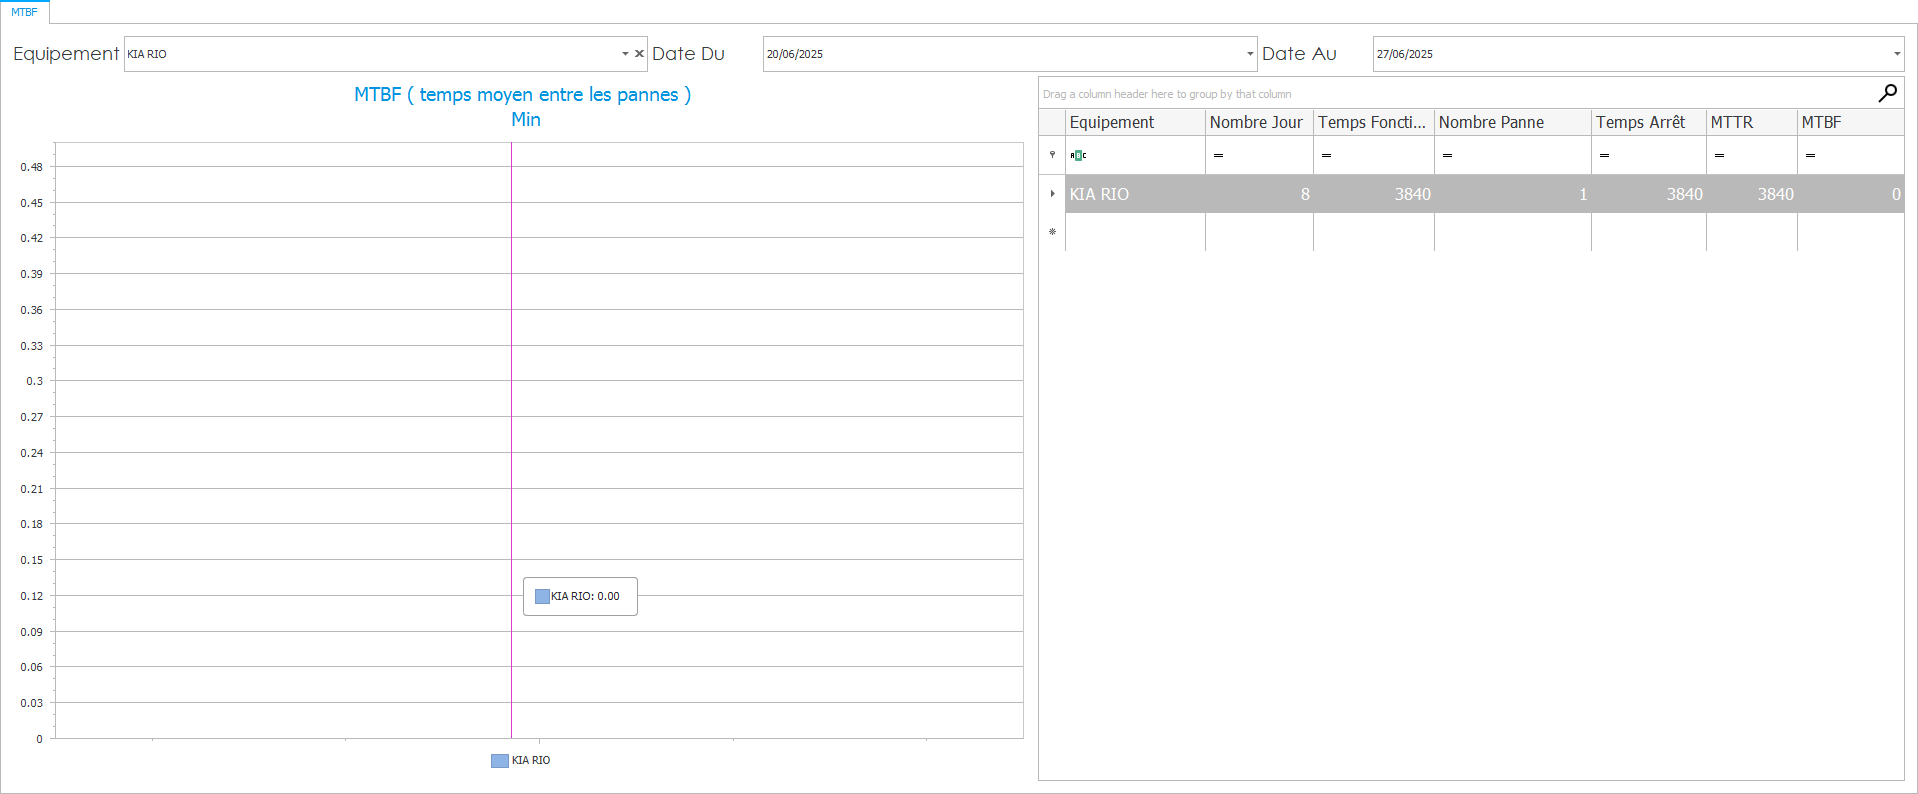The image size is (1918, 794).
Task: Click the Equipement column filter condition icon
Action: click(x=1078, y=155)
